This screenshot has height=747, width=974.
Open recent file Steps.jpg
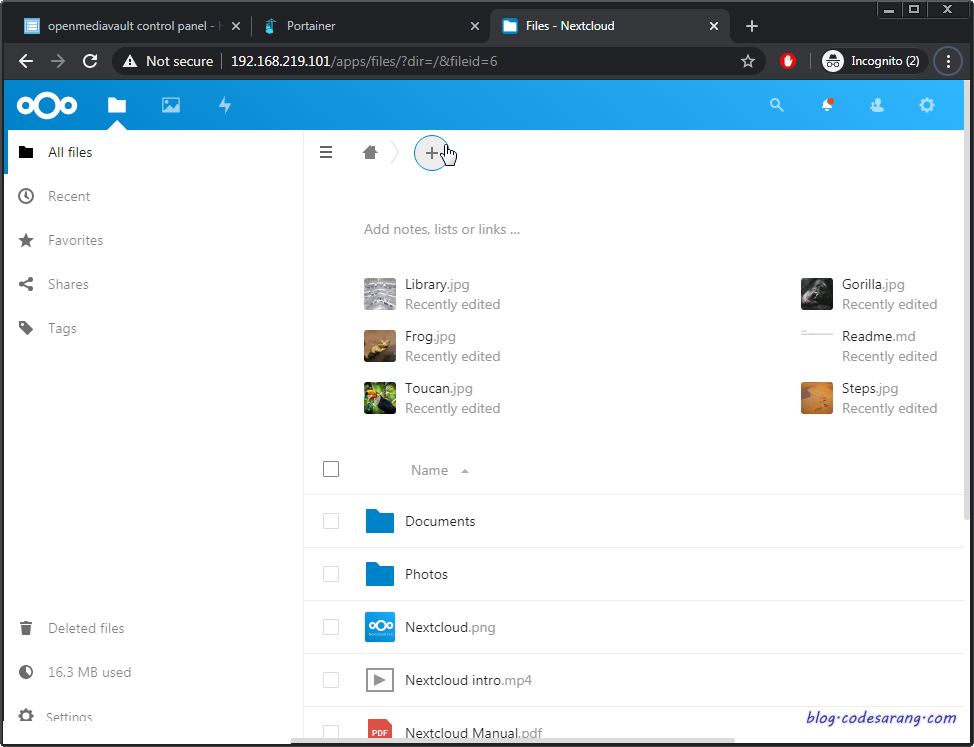(870, 389)
